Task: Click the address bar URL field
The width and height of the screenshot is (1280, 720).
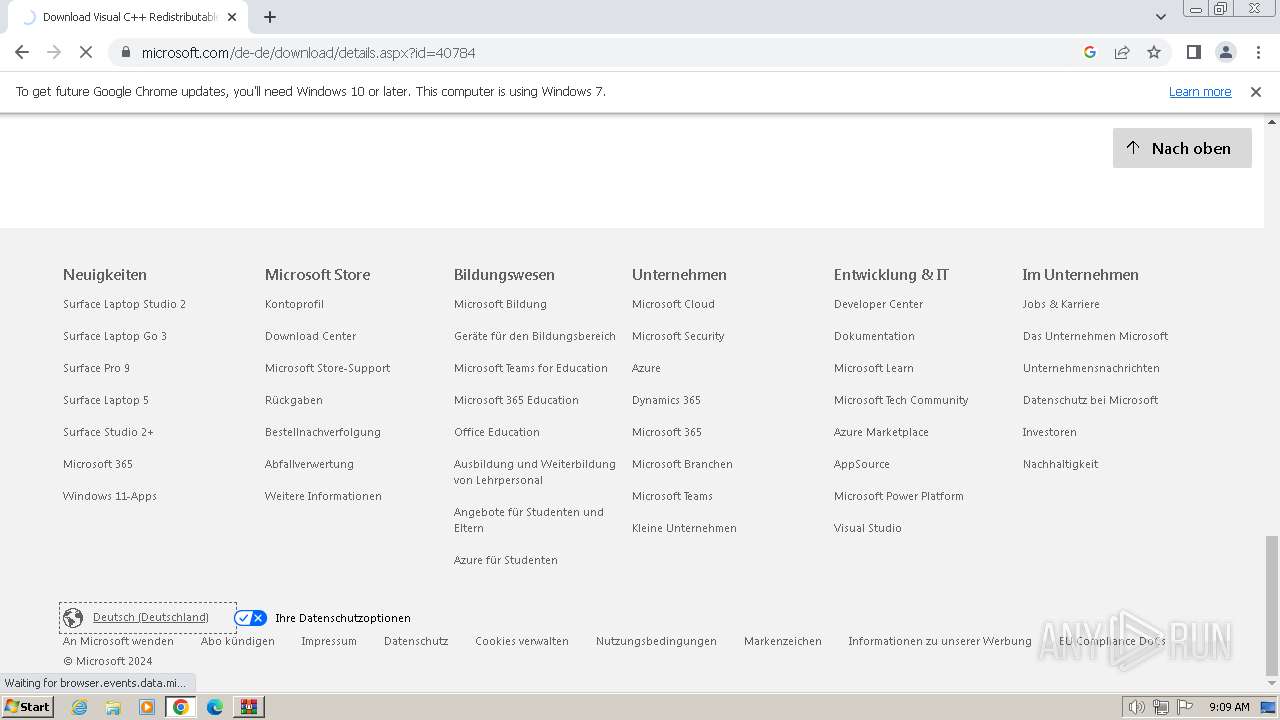Action: pyautogui.click(x=600, y=52)
